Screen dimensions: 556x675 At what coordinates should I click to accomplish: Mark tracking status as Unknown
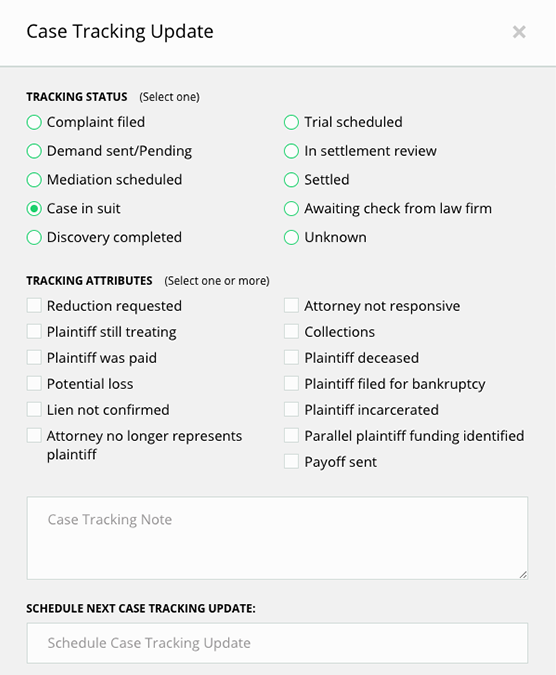coord(291,238)
